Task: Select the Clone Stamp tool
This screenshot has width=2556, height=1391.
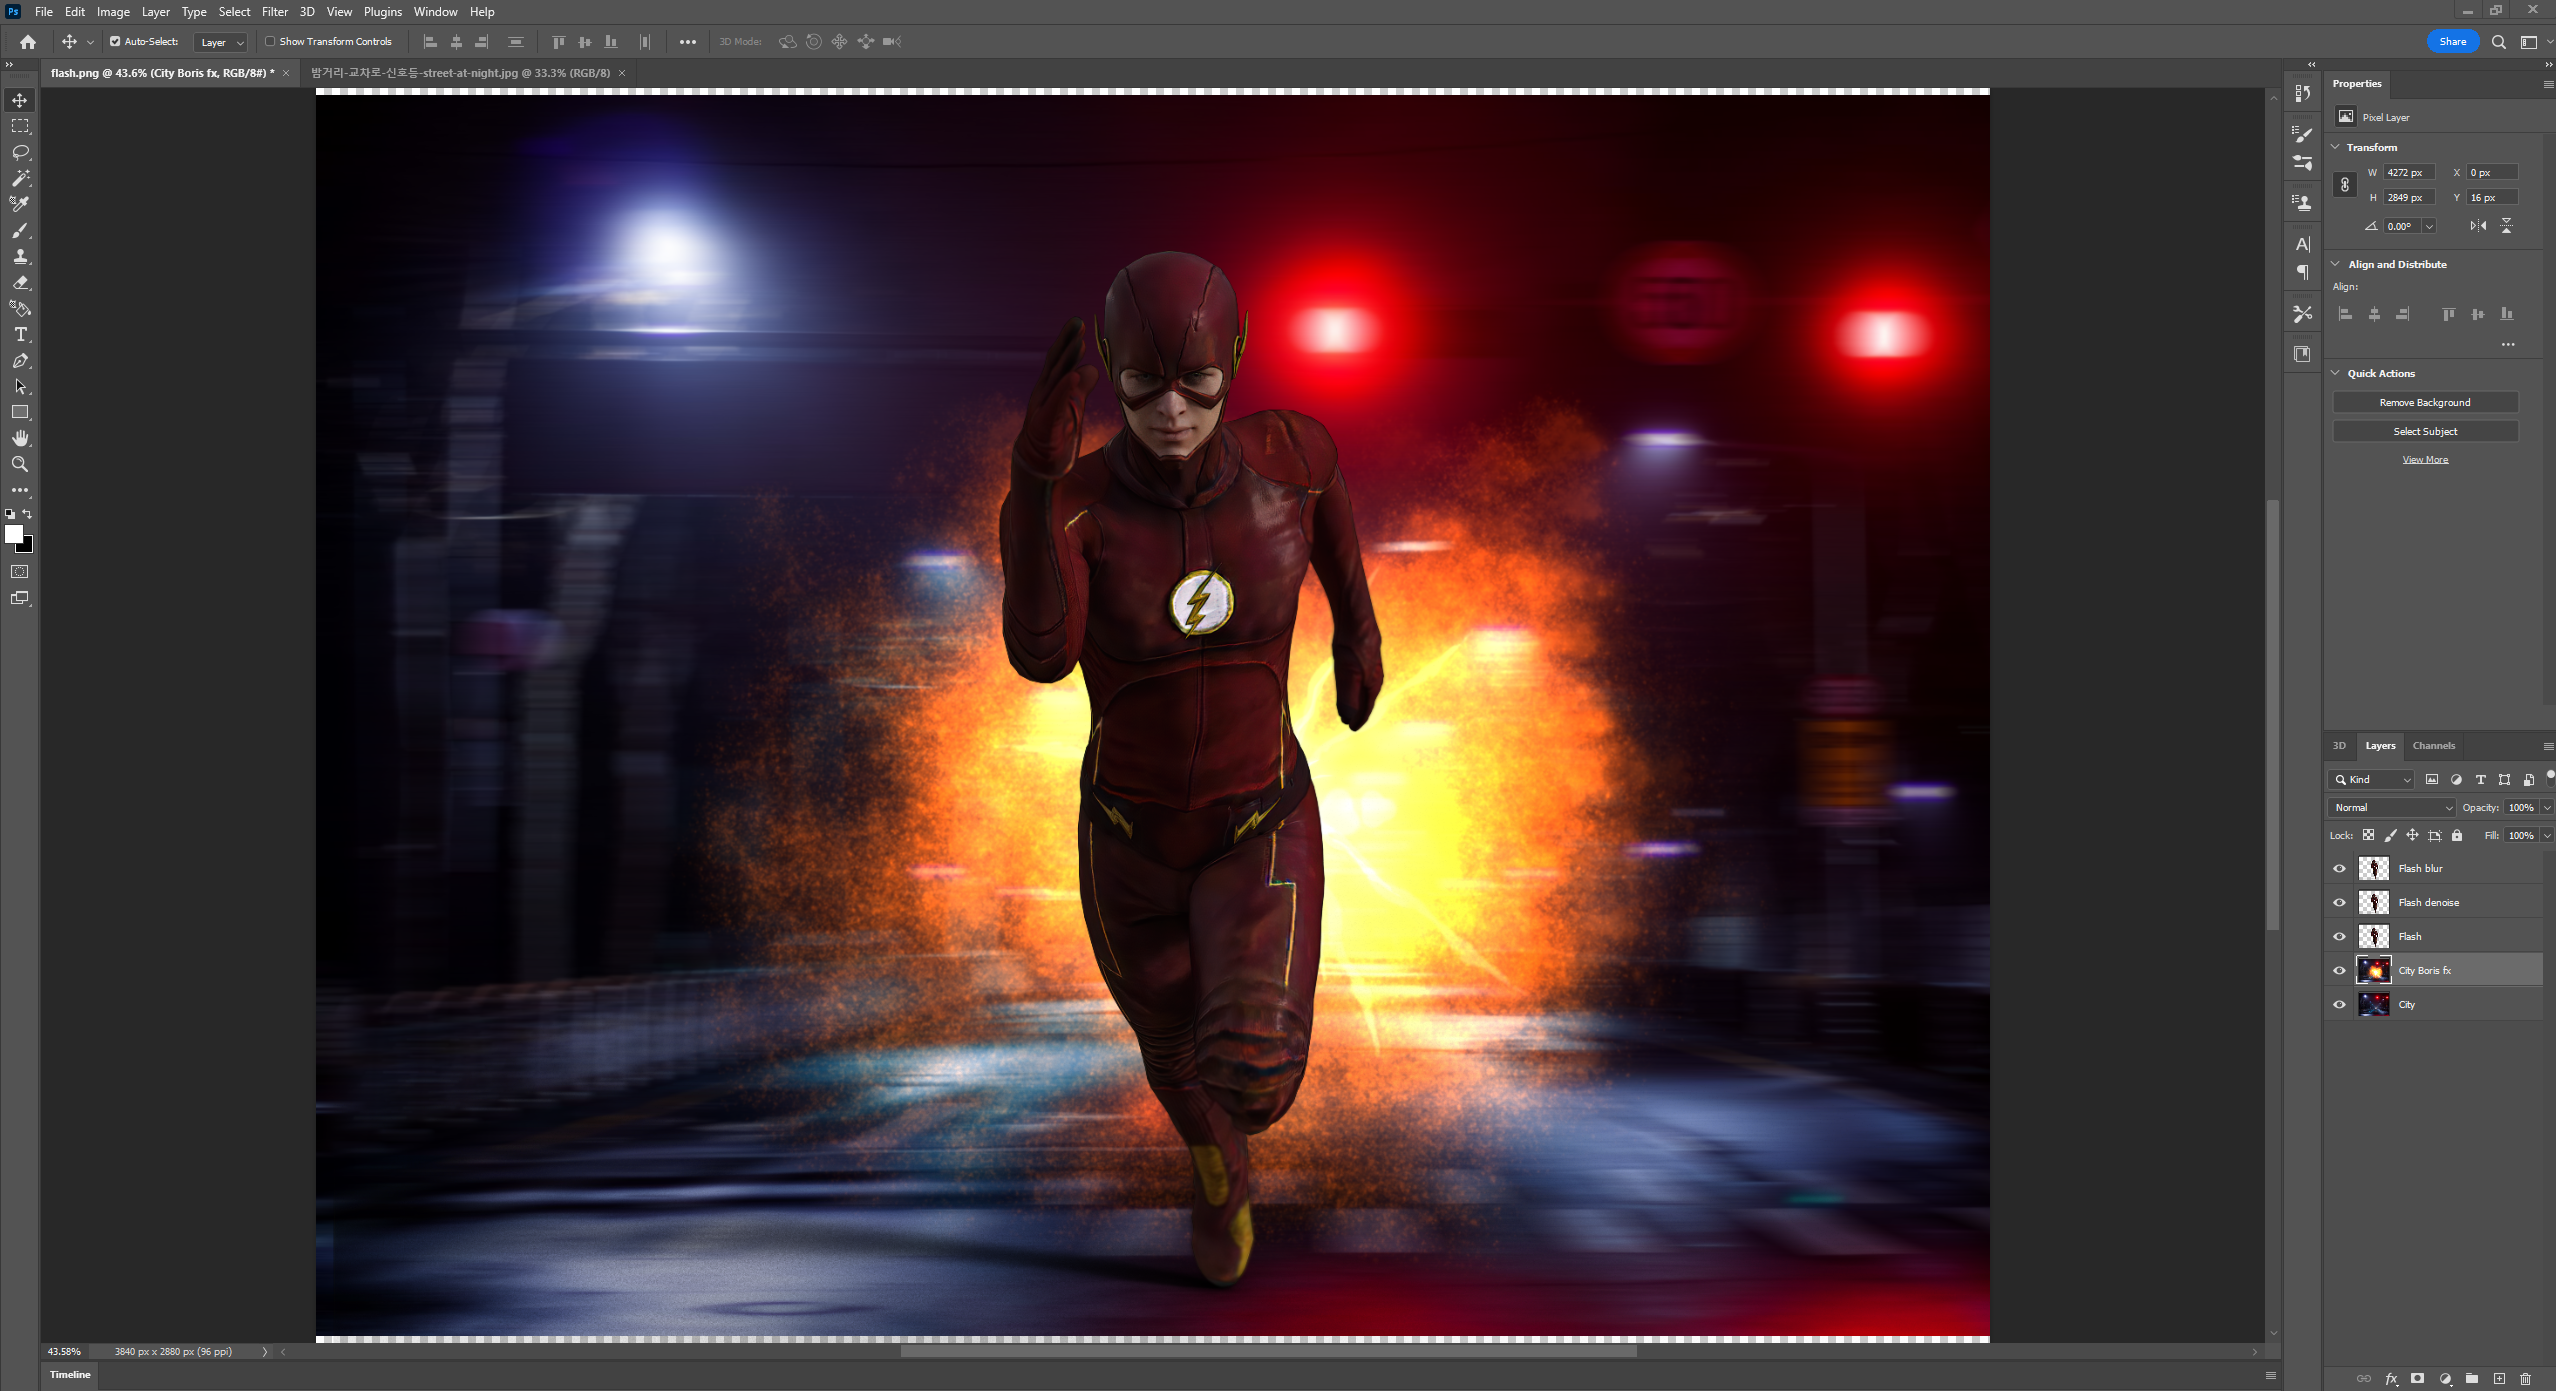Action: coord(20,256)
